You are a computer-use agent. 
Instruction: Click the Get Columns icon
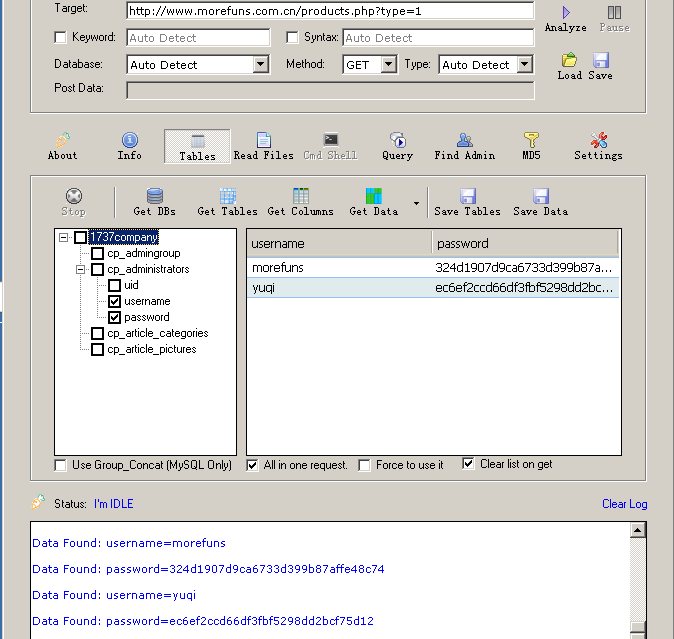(x=301, y=196)
